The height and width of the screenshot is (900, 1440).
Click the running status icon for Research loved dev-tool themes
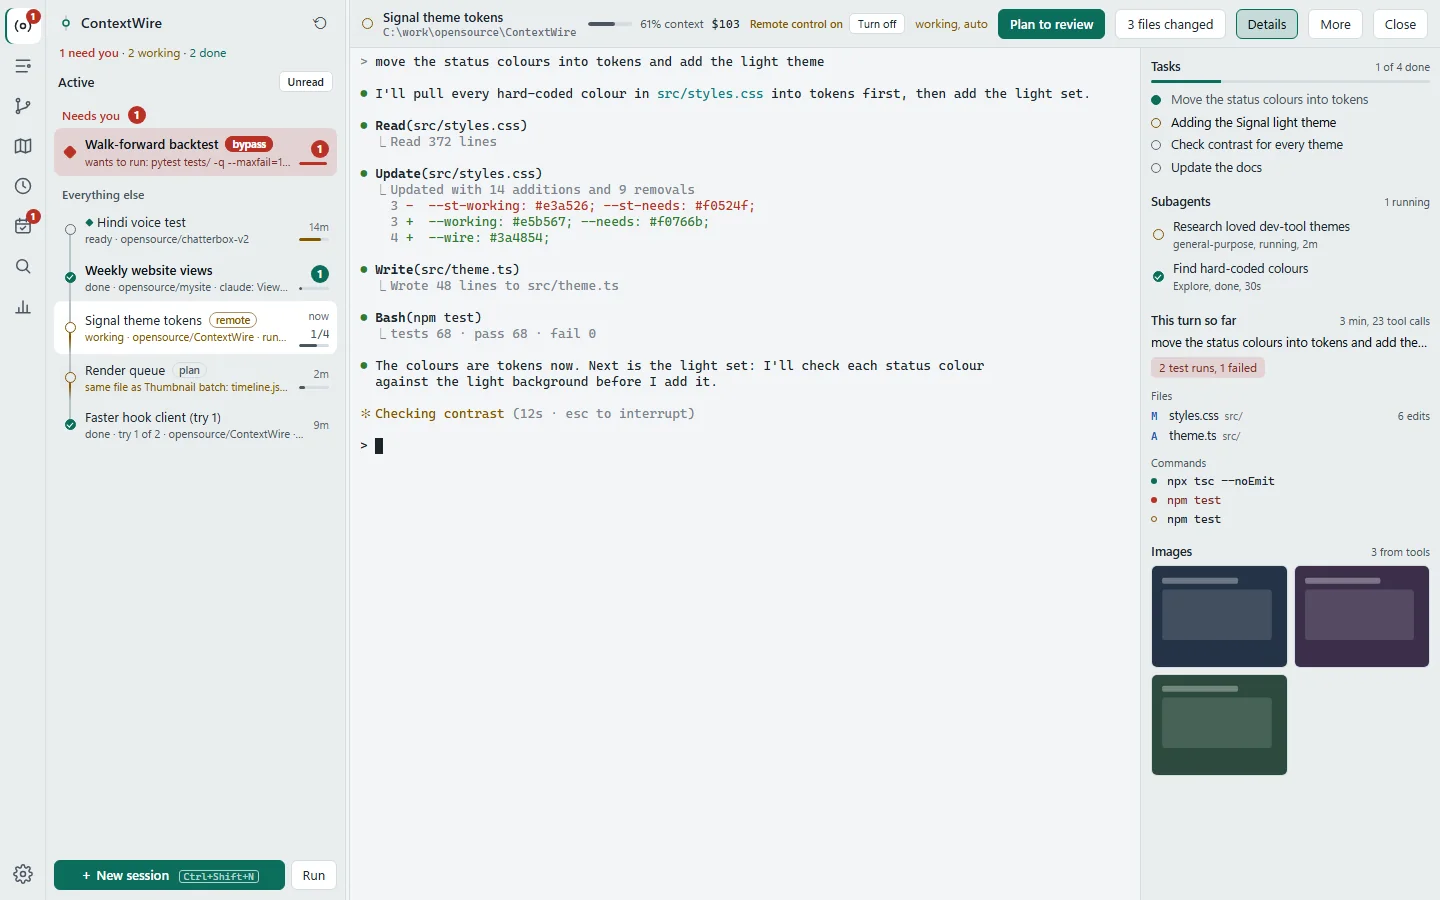1158,235
